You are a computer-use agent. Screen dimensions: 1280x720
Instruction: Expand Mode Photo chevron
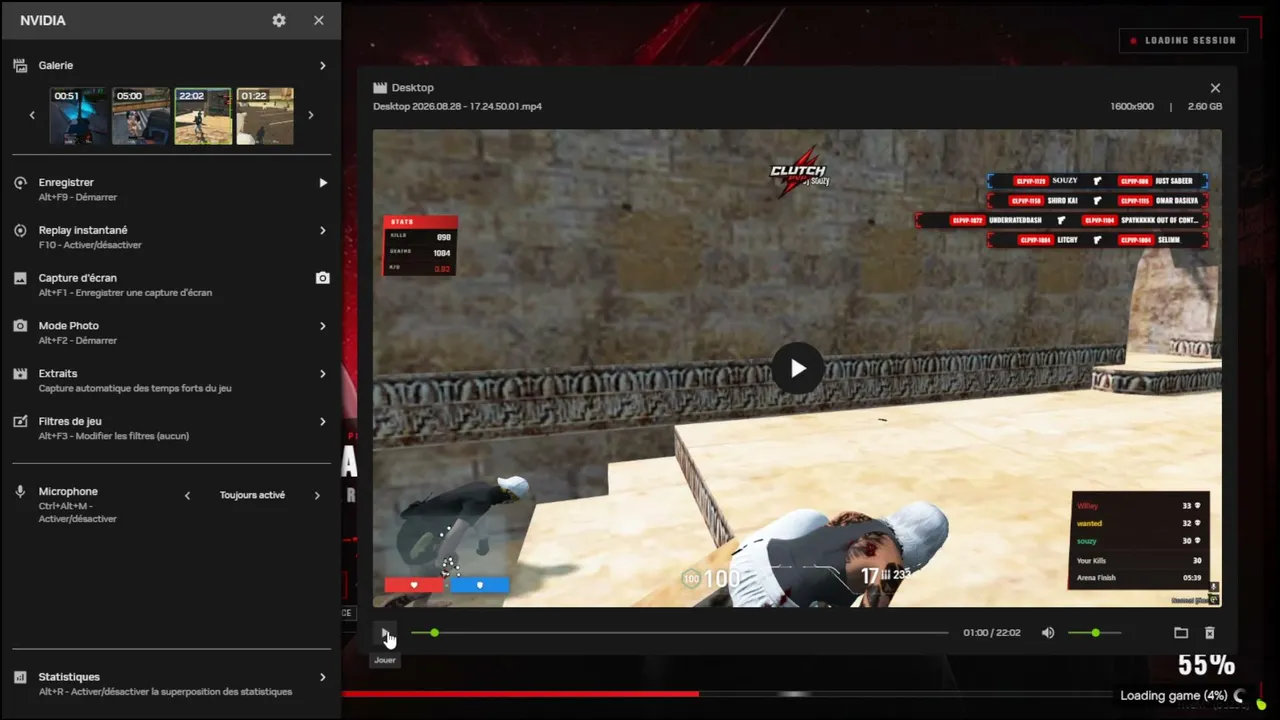click(322, 326)
